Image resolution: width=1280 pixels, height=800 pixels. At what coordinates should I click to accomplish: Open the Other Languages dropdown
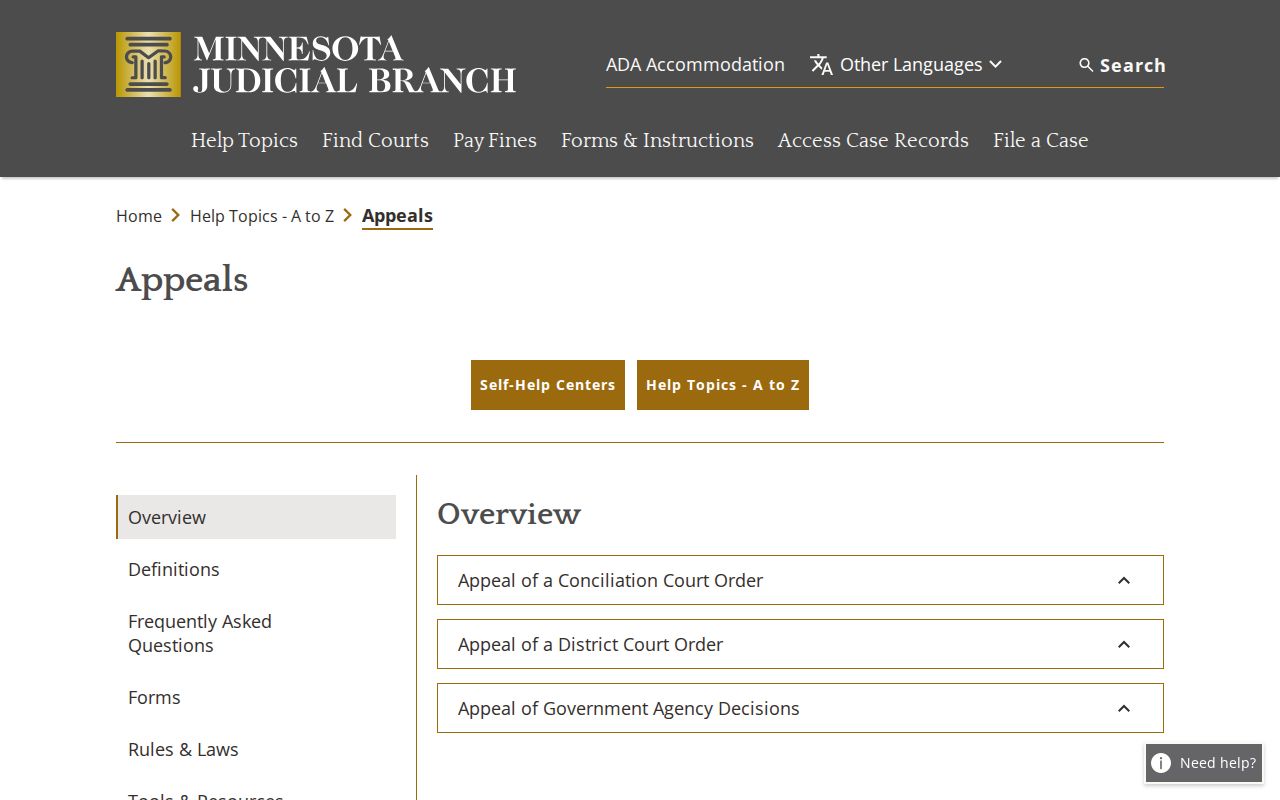click(906, 65)
